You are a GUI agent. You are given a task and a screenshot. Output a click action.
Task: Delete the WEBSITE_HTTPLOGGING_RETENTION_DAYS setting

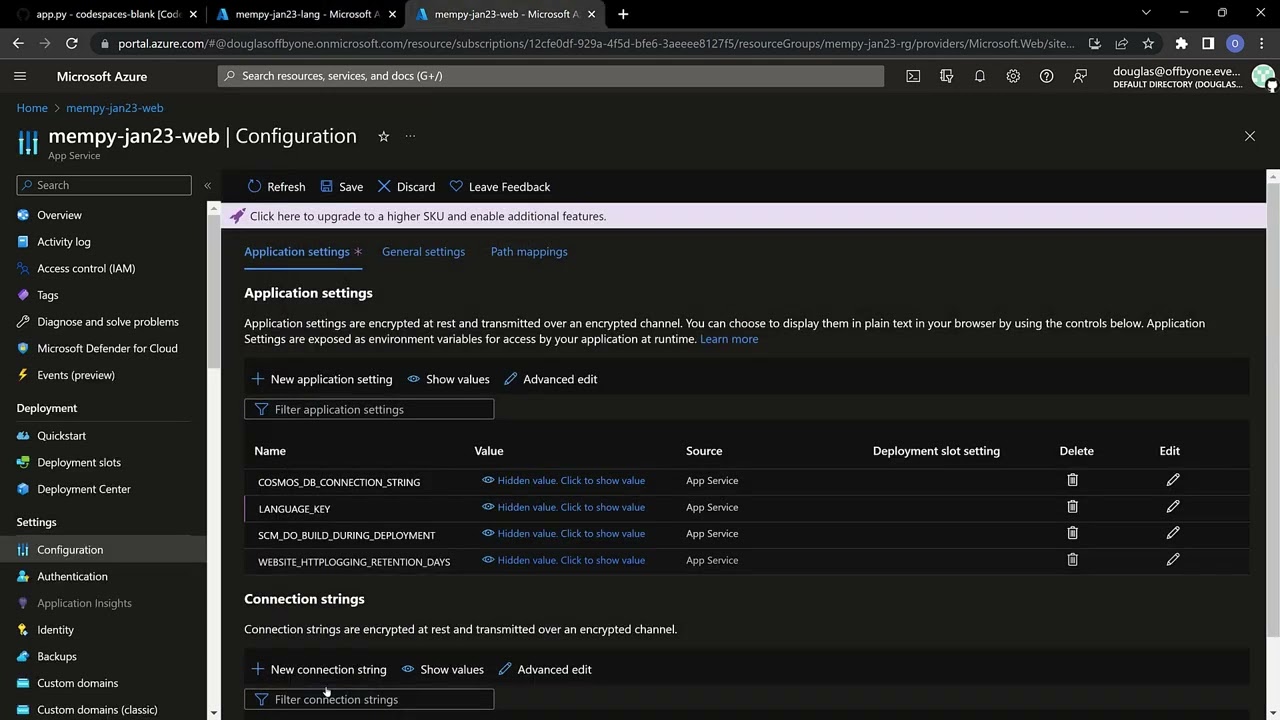click(1072, 560)
